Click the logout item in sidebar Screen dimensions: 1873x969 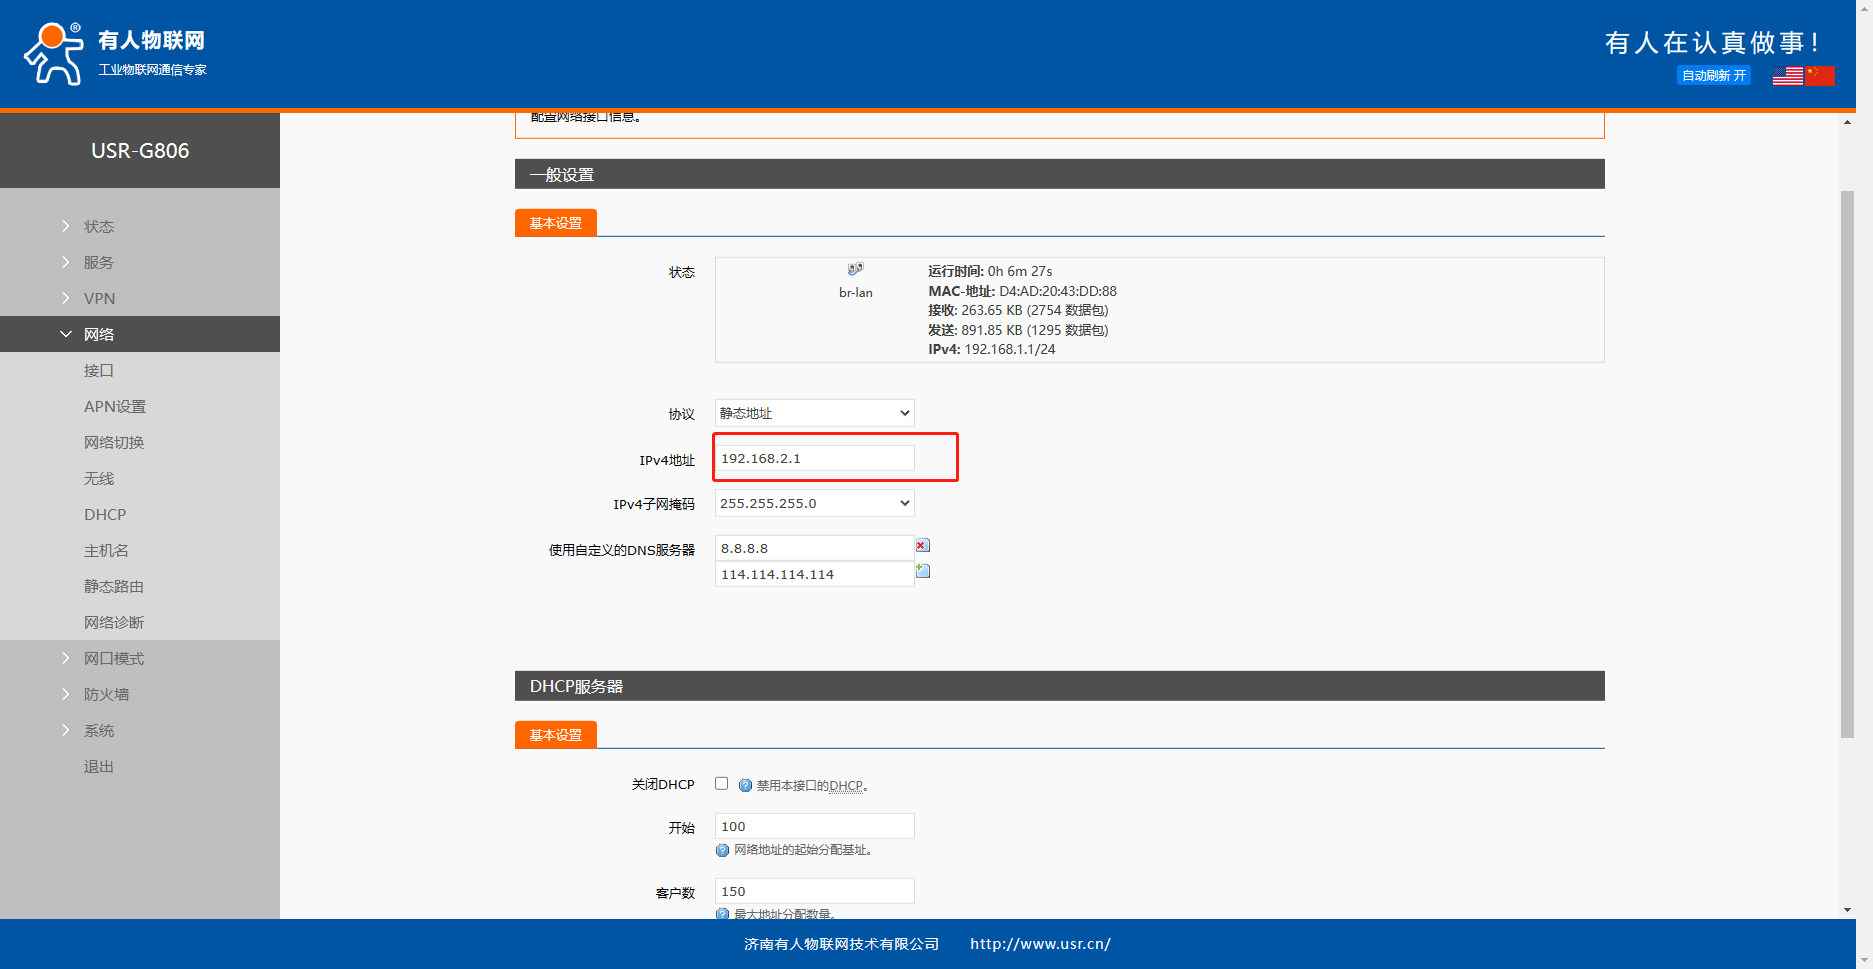99,766
